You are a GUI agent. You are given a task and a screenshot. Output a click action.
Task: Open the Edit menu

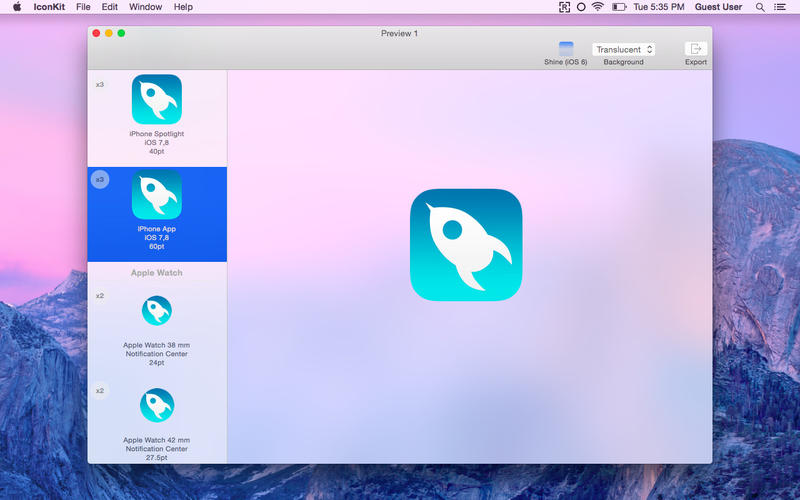pyautogui.click(x=109, y=7)
